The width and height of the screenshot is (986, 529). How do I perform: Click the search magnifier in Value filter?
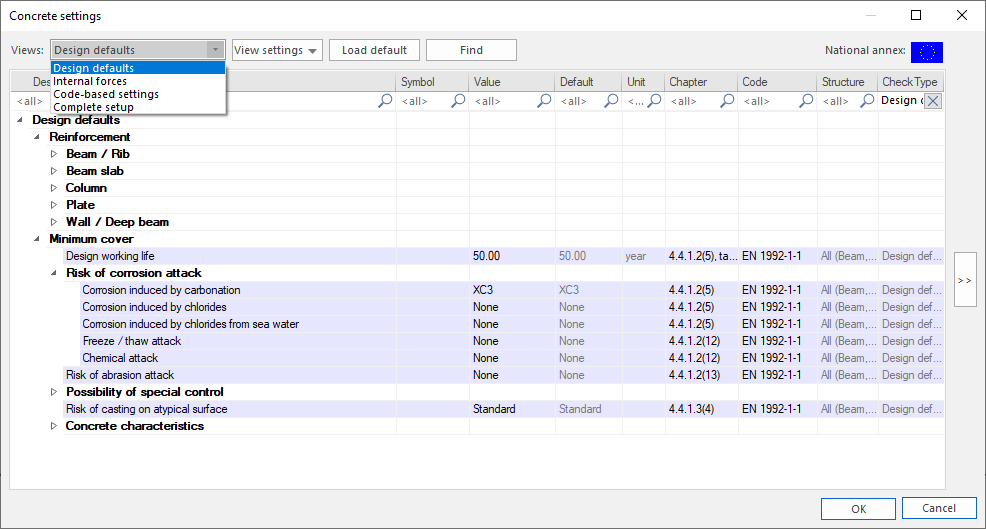point(544,101)
